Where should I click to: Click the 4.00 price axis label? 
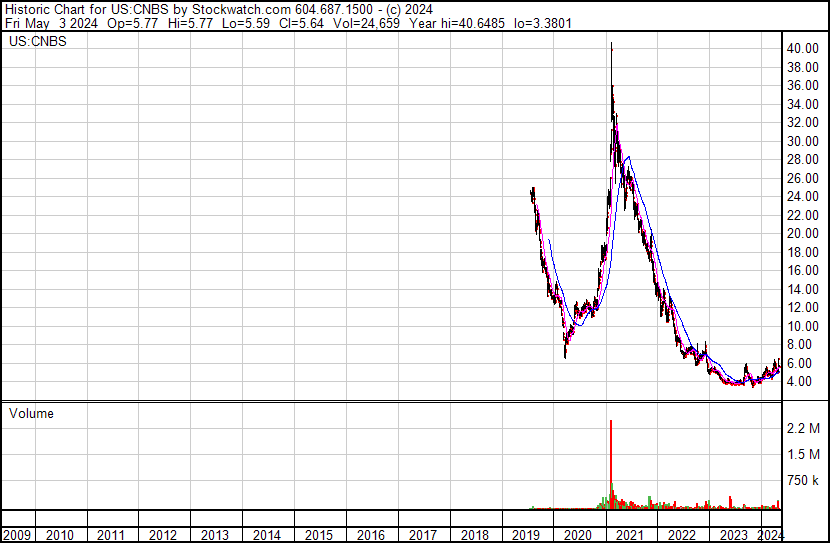799,382
